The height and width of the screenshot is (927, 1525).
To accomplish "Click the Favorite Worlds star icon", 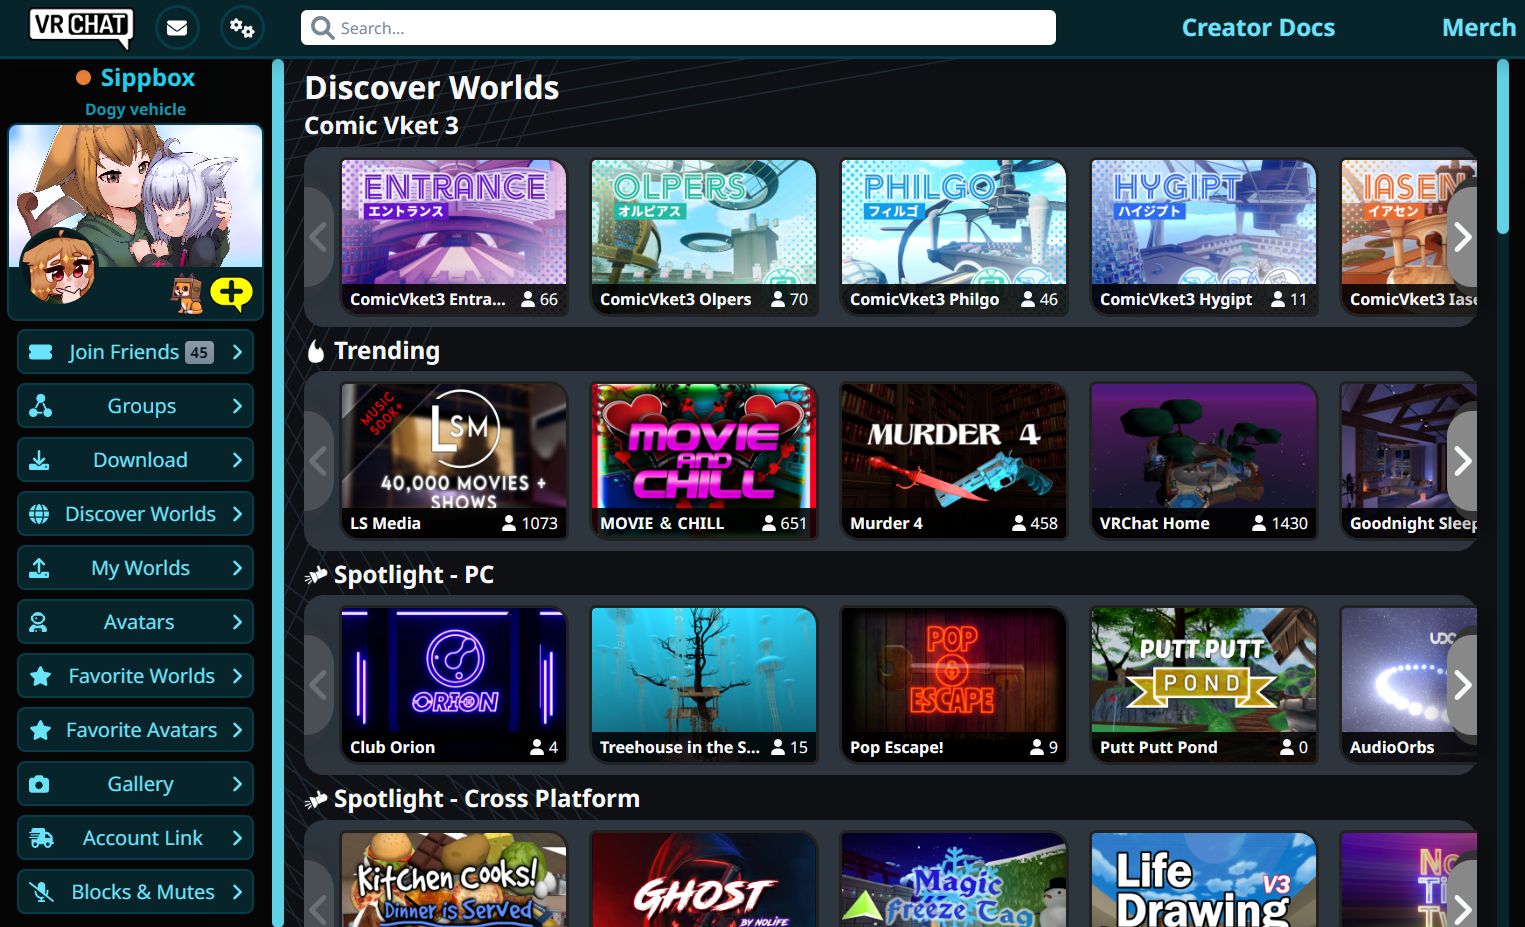I will coord(40,676).
